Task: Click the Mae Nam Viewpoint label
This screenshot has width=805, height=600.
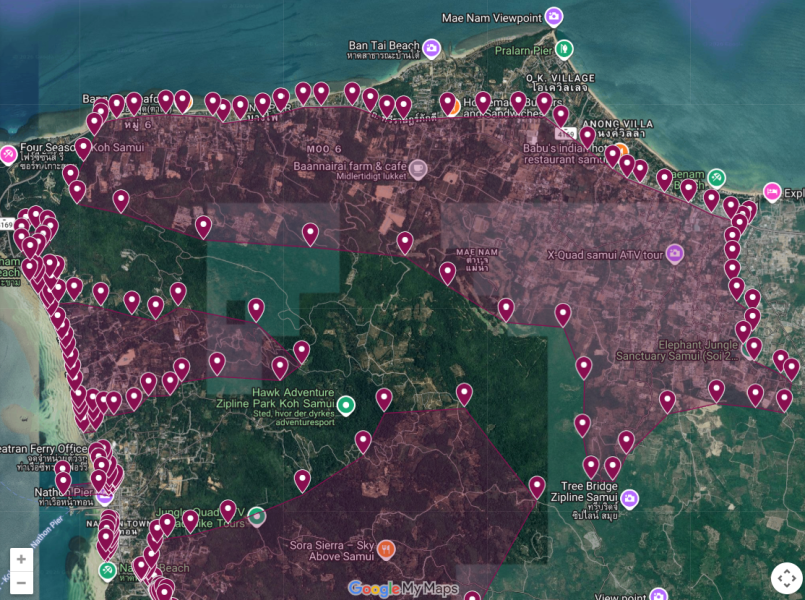Action: point(491,18)
